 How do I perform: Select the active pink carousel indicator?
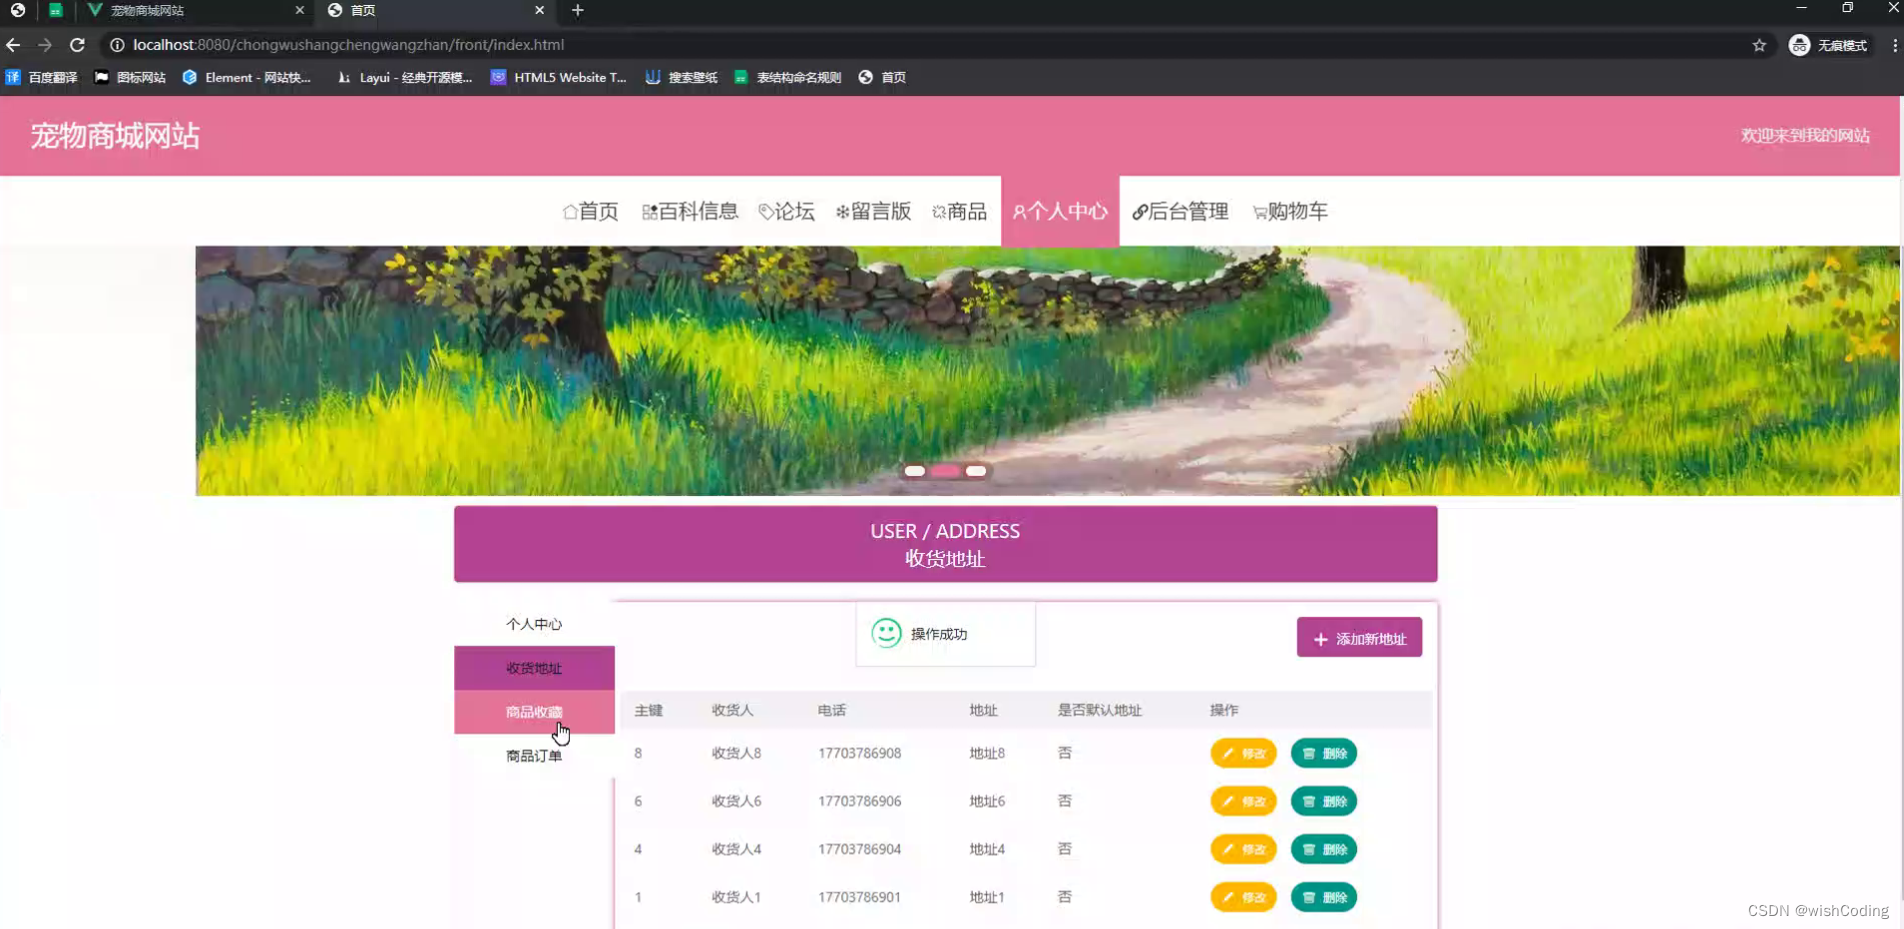pos(945,471)
